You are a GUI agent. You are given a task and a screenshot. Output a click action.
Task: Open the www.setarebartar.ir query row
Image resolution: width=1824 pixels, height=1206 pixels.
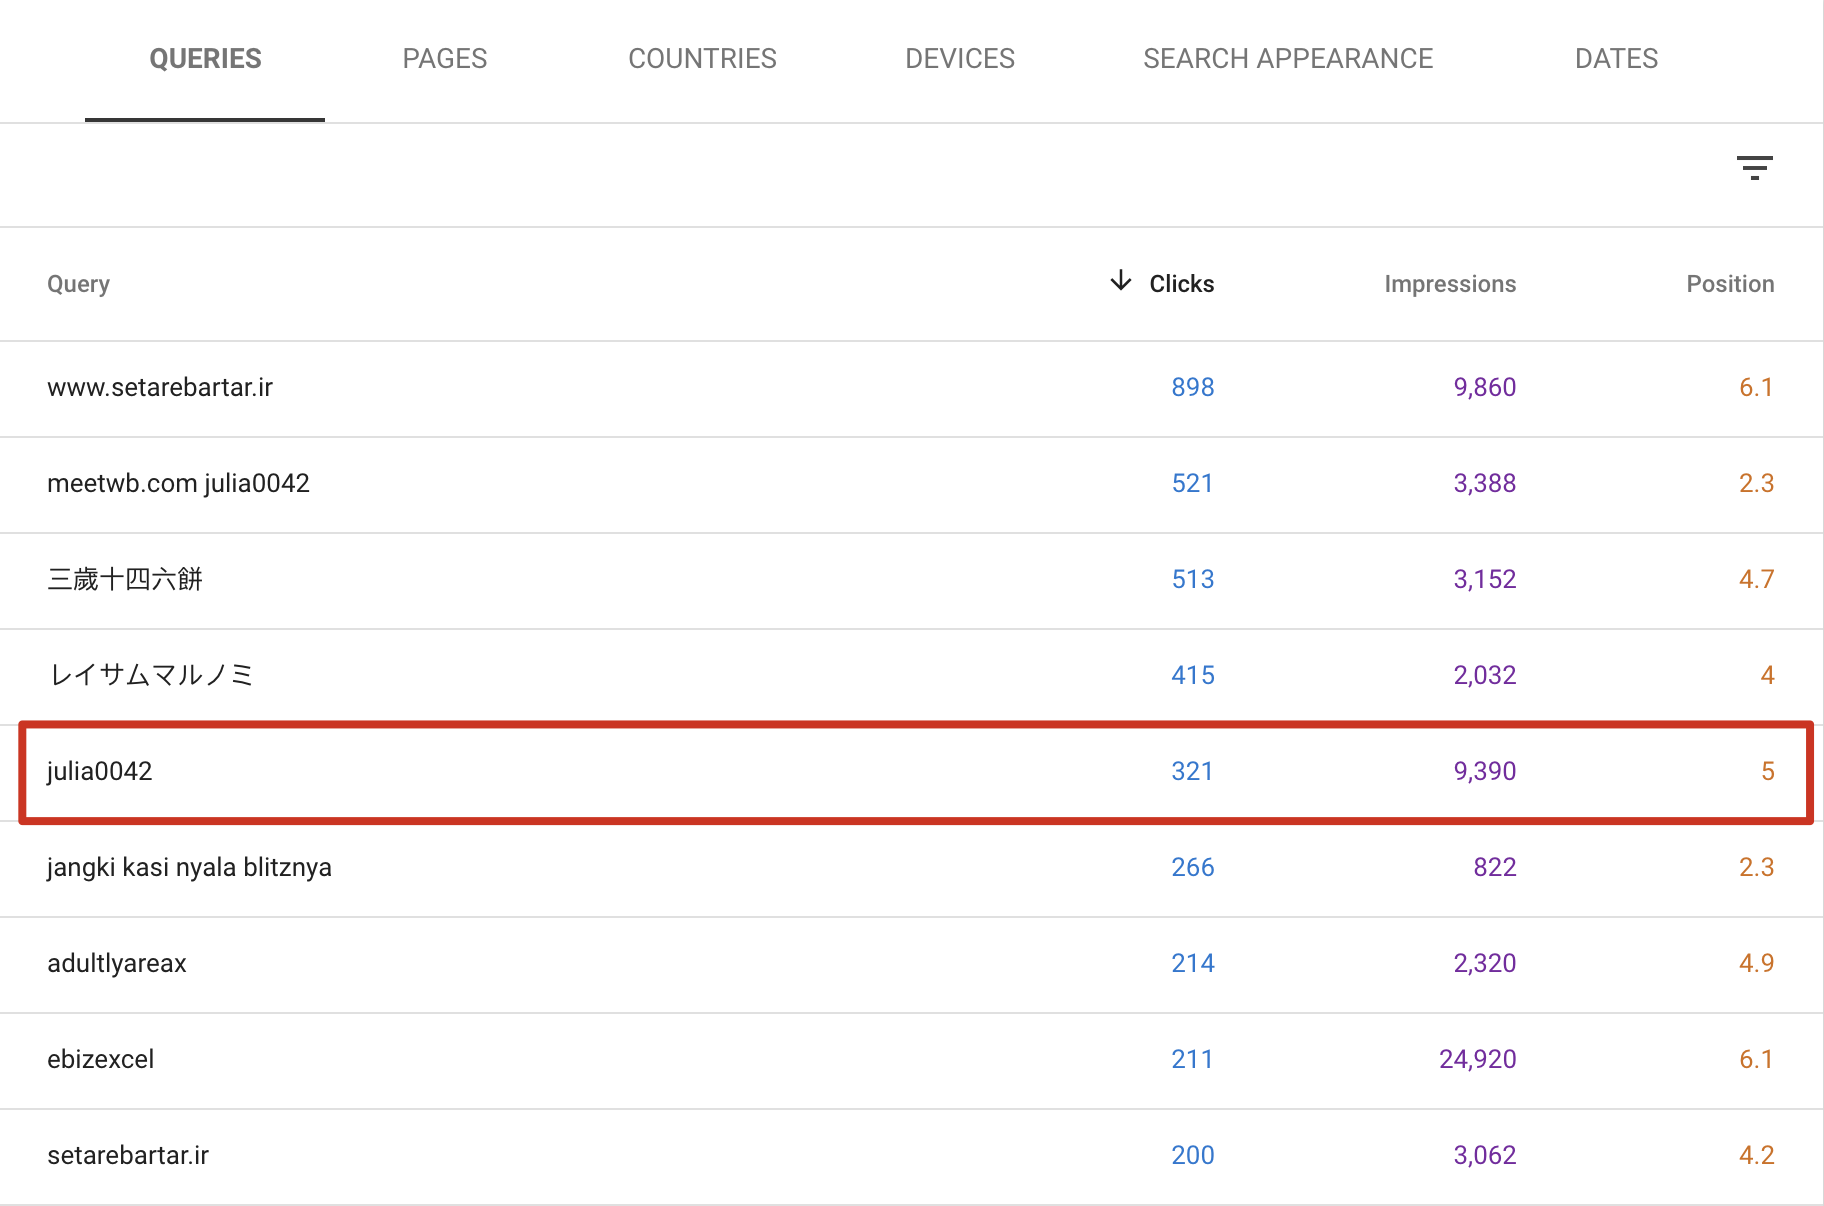pyautogui.click(x=160, y=388)
